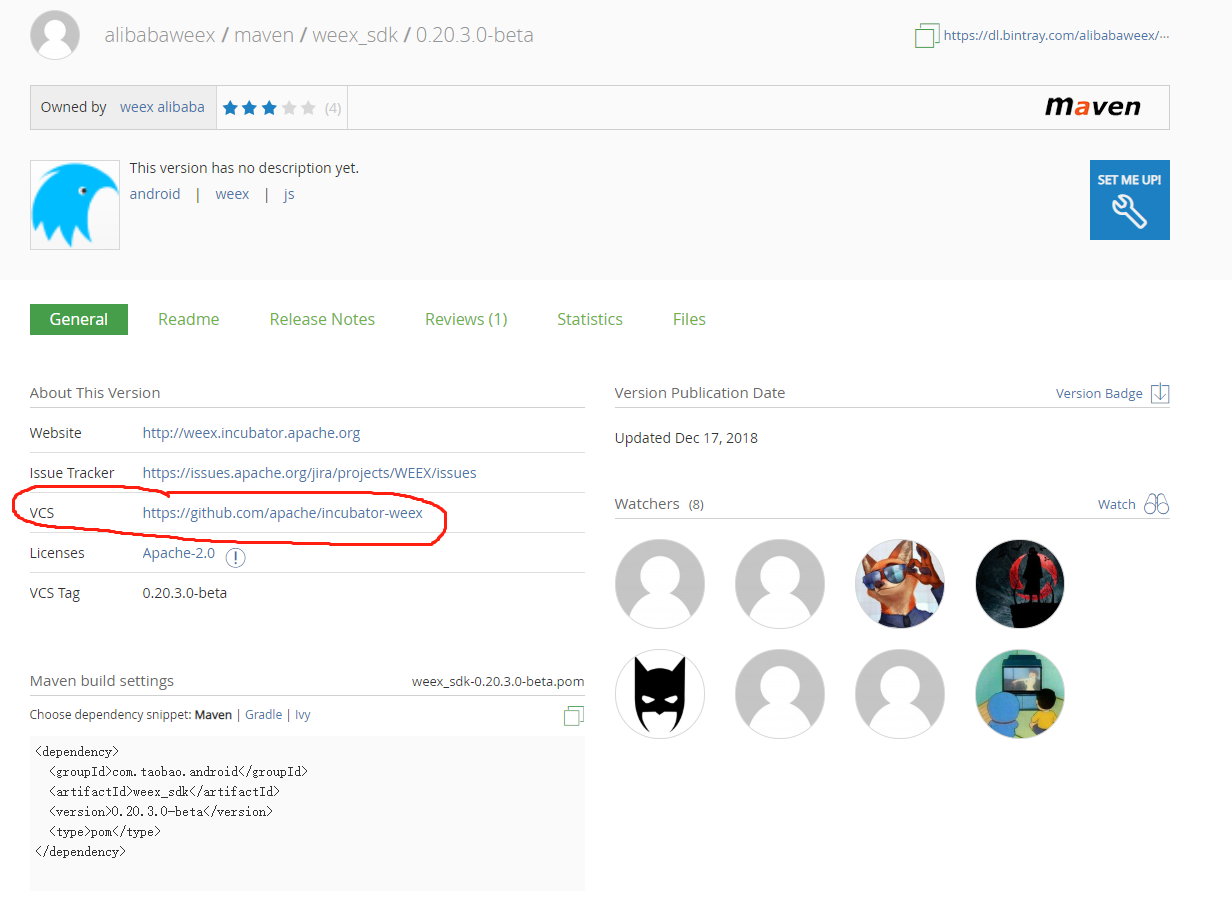Image resolution: width=1232 pixels, height=898 pixels.
Task: Open weex.incubator.apache.org website link
Action: (251, 433)
